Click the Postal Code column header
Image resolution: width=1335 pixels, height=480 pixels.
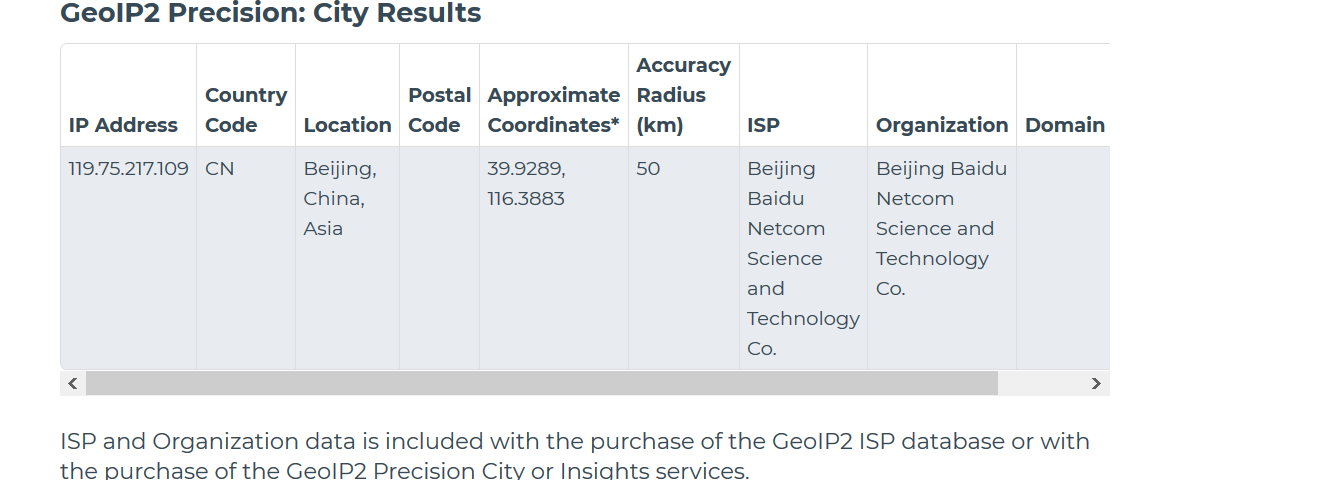439,110
